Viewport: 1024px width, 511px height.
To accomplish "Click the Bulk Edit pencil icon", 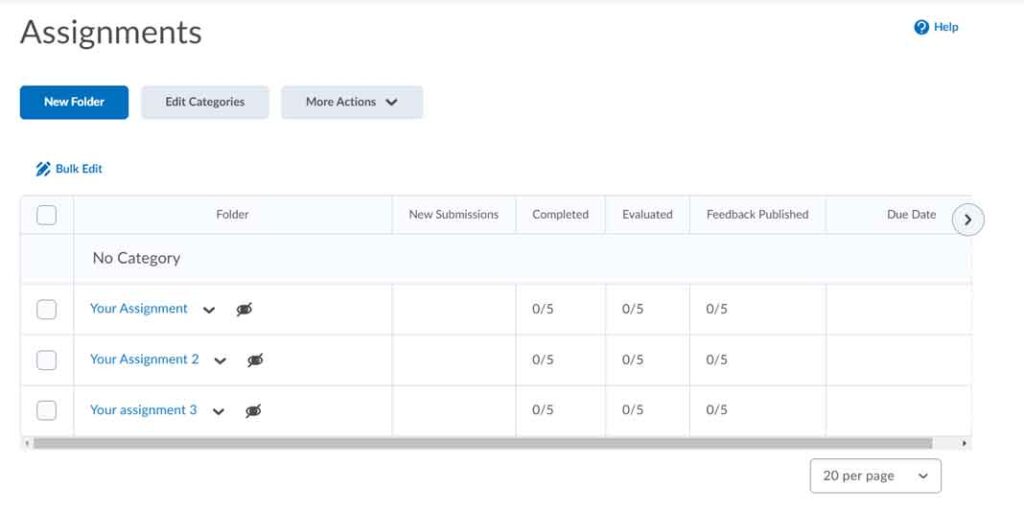I will [x=43, y=169].
